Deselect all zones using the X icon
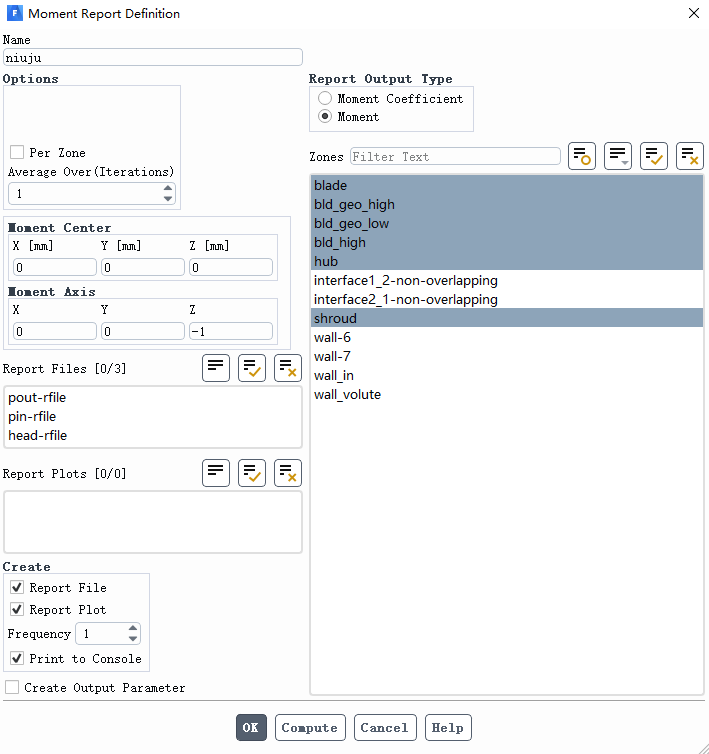This screenshot has height=754, width=709. coord(690,156)
